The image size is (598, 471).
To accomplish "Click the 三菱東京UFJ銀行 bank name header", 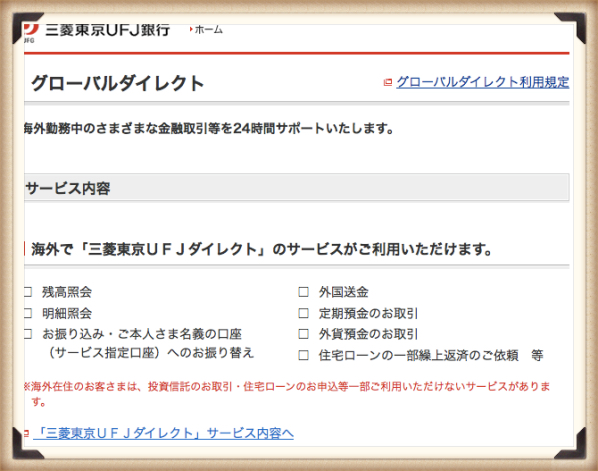I will coord(107,30).
